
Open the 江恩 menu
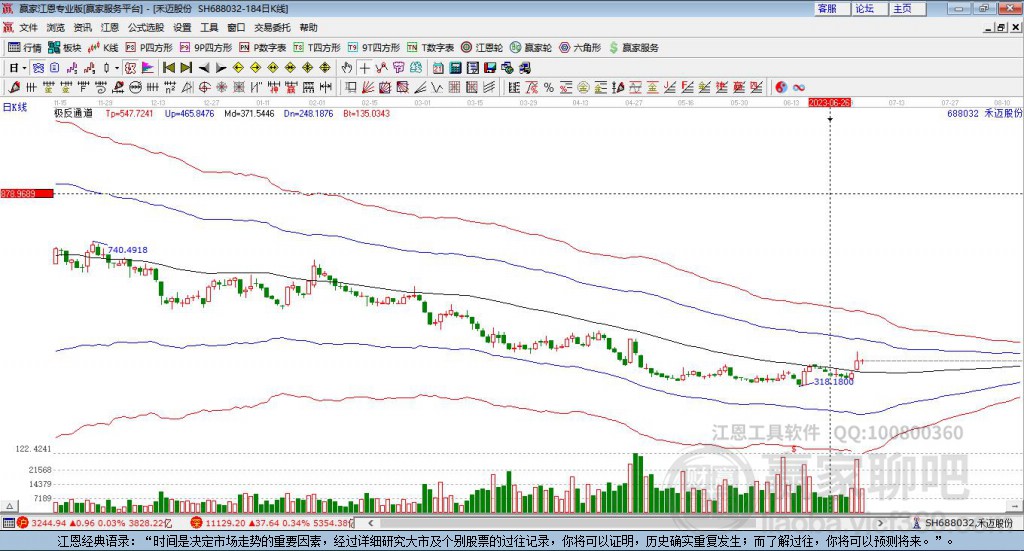click(110, 27)
